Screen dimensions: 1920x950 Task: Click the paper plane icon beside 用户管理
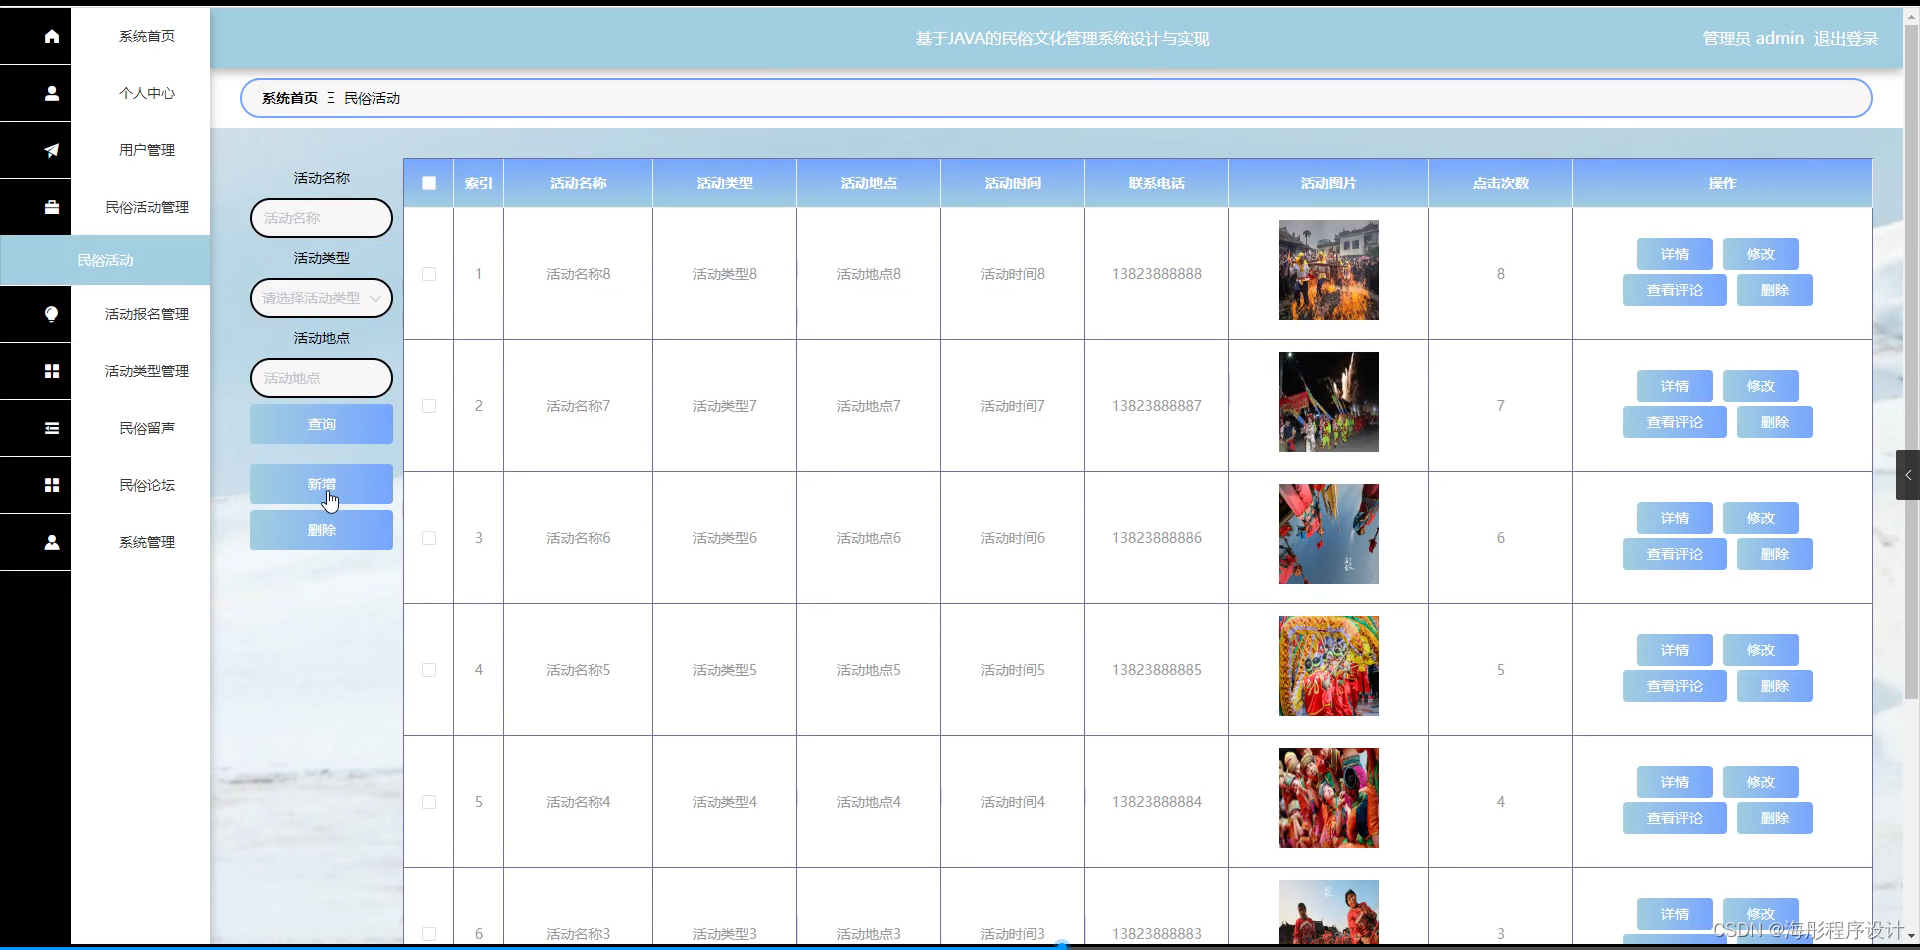[x=52, y=150]
